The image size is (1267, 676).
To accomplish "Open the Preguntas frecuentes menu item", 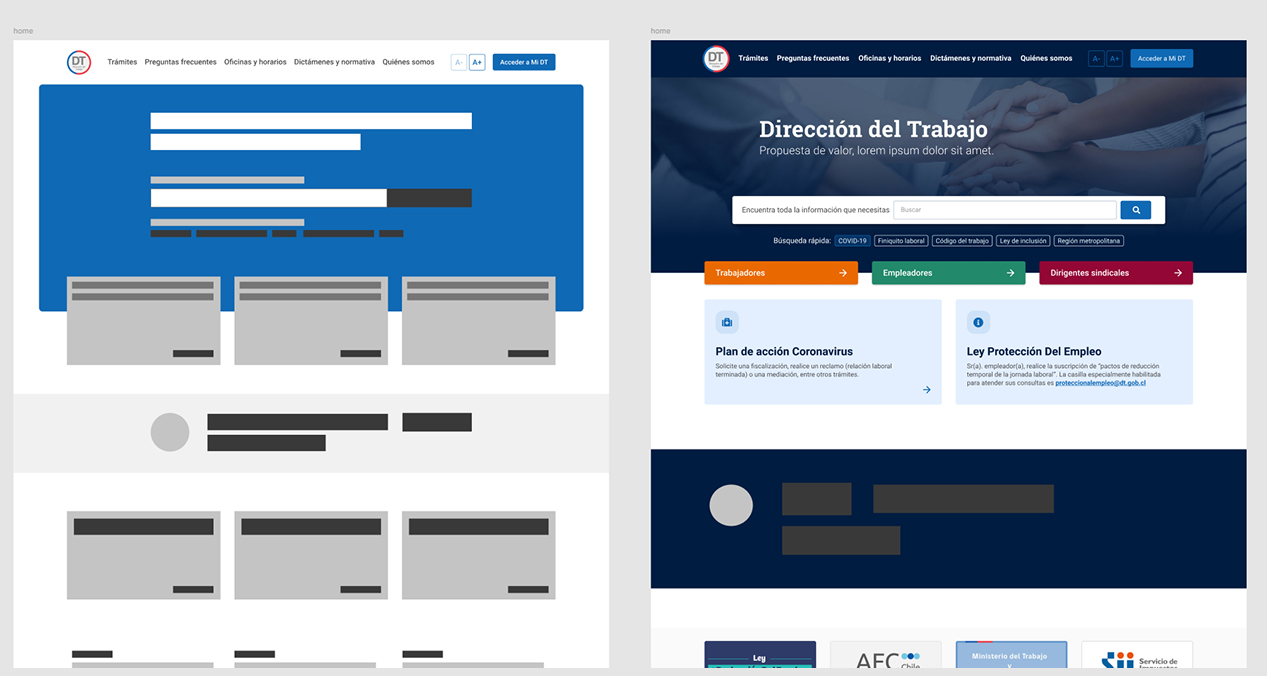I will [x=812, y=58].
